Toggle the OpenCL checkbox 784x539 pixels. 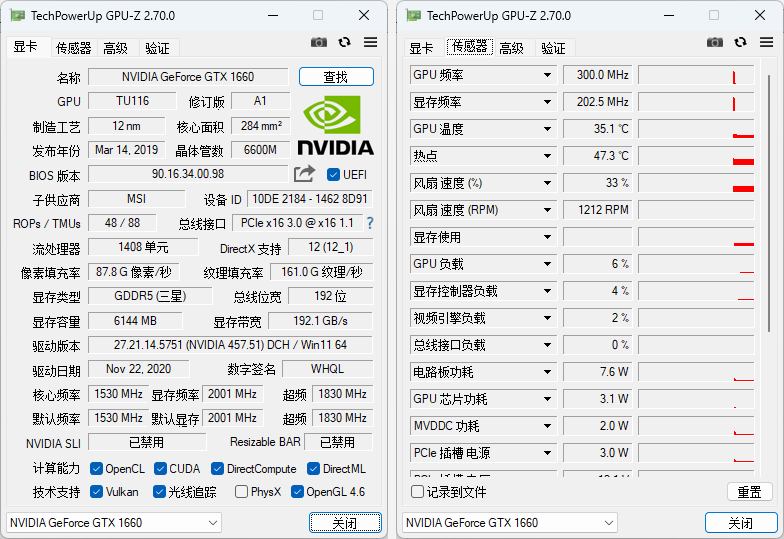pyautogui.click(x=96, y=468)
